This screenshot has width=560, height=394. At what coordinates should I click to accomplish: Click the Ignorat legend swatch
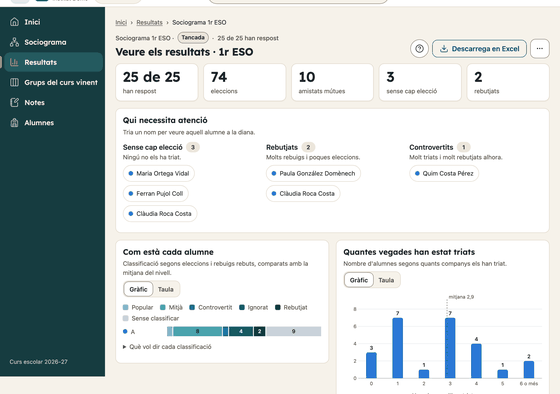(x=242, y=308)
